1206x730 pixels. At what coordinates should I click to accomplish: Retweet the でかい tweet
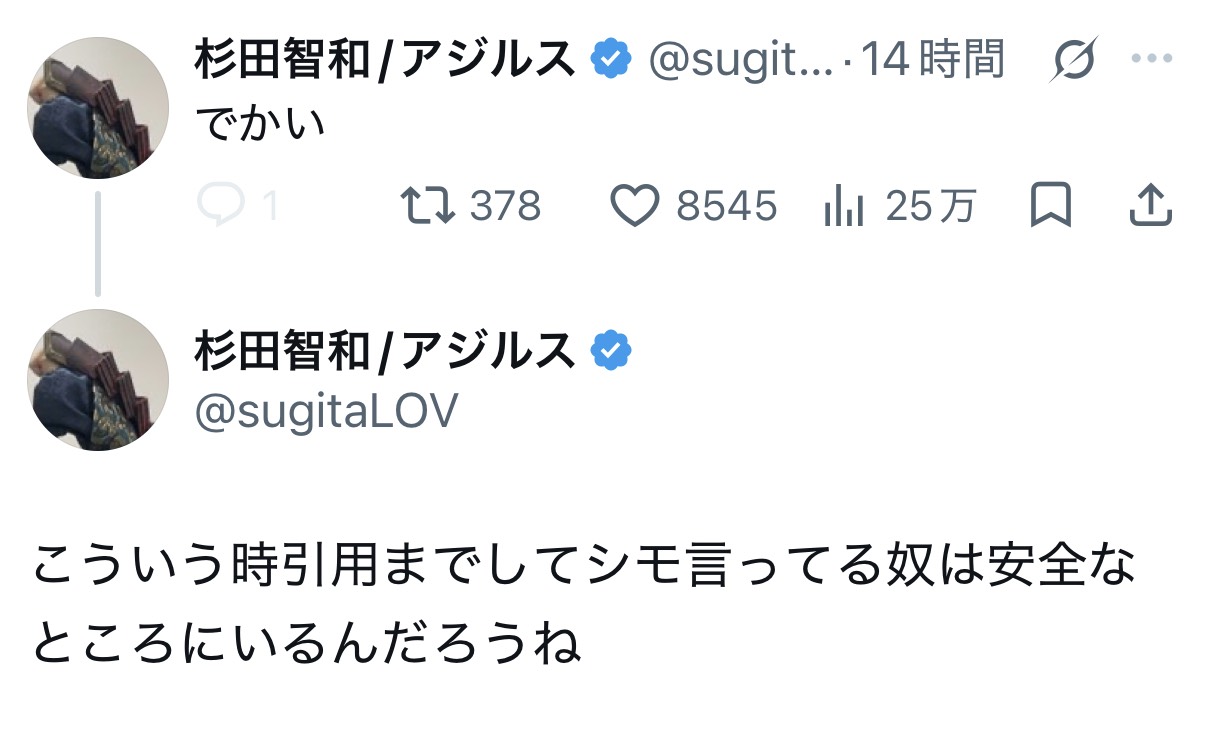(427, 206)
